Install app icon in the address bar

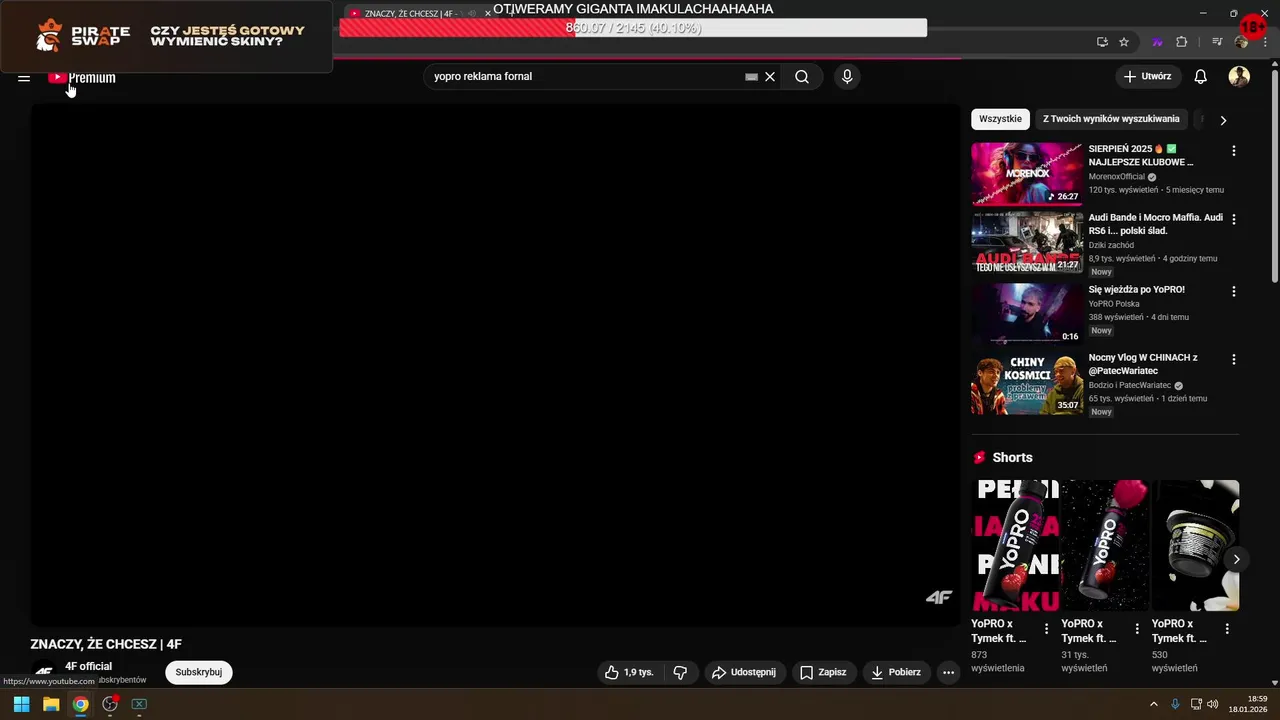[x=1102, y=42]
